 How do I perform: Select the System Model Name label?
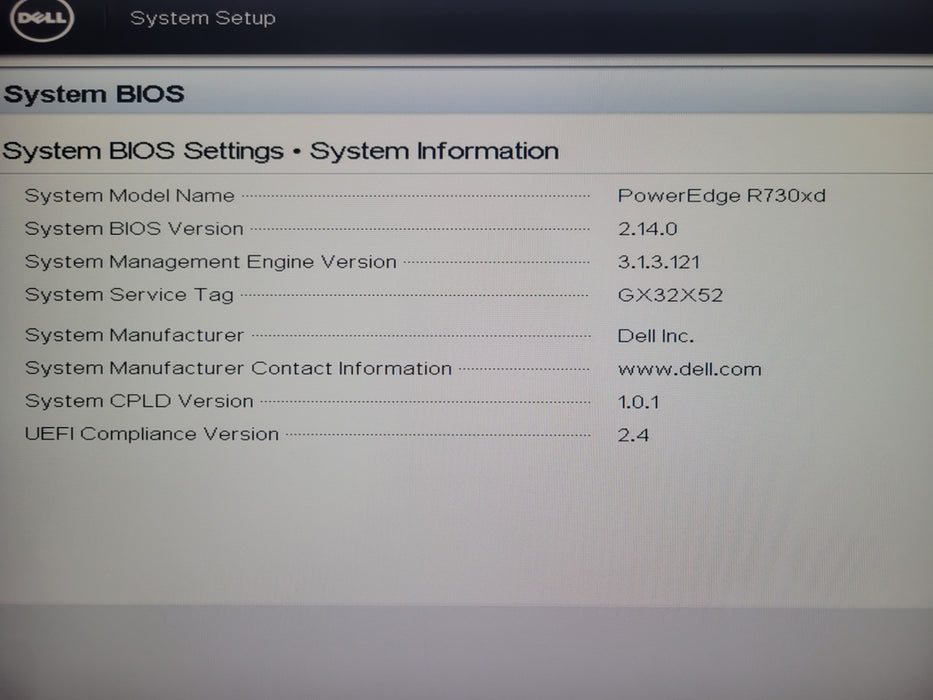coord(130,196)
